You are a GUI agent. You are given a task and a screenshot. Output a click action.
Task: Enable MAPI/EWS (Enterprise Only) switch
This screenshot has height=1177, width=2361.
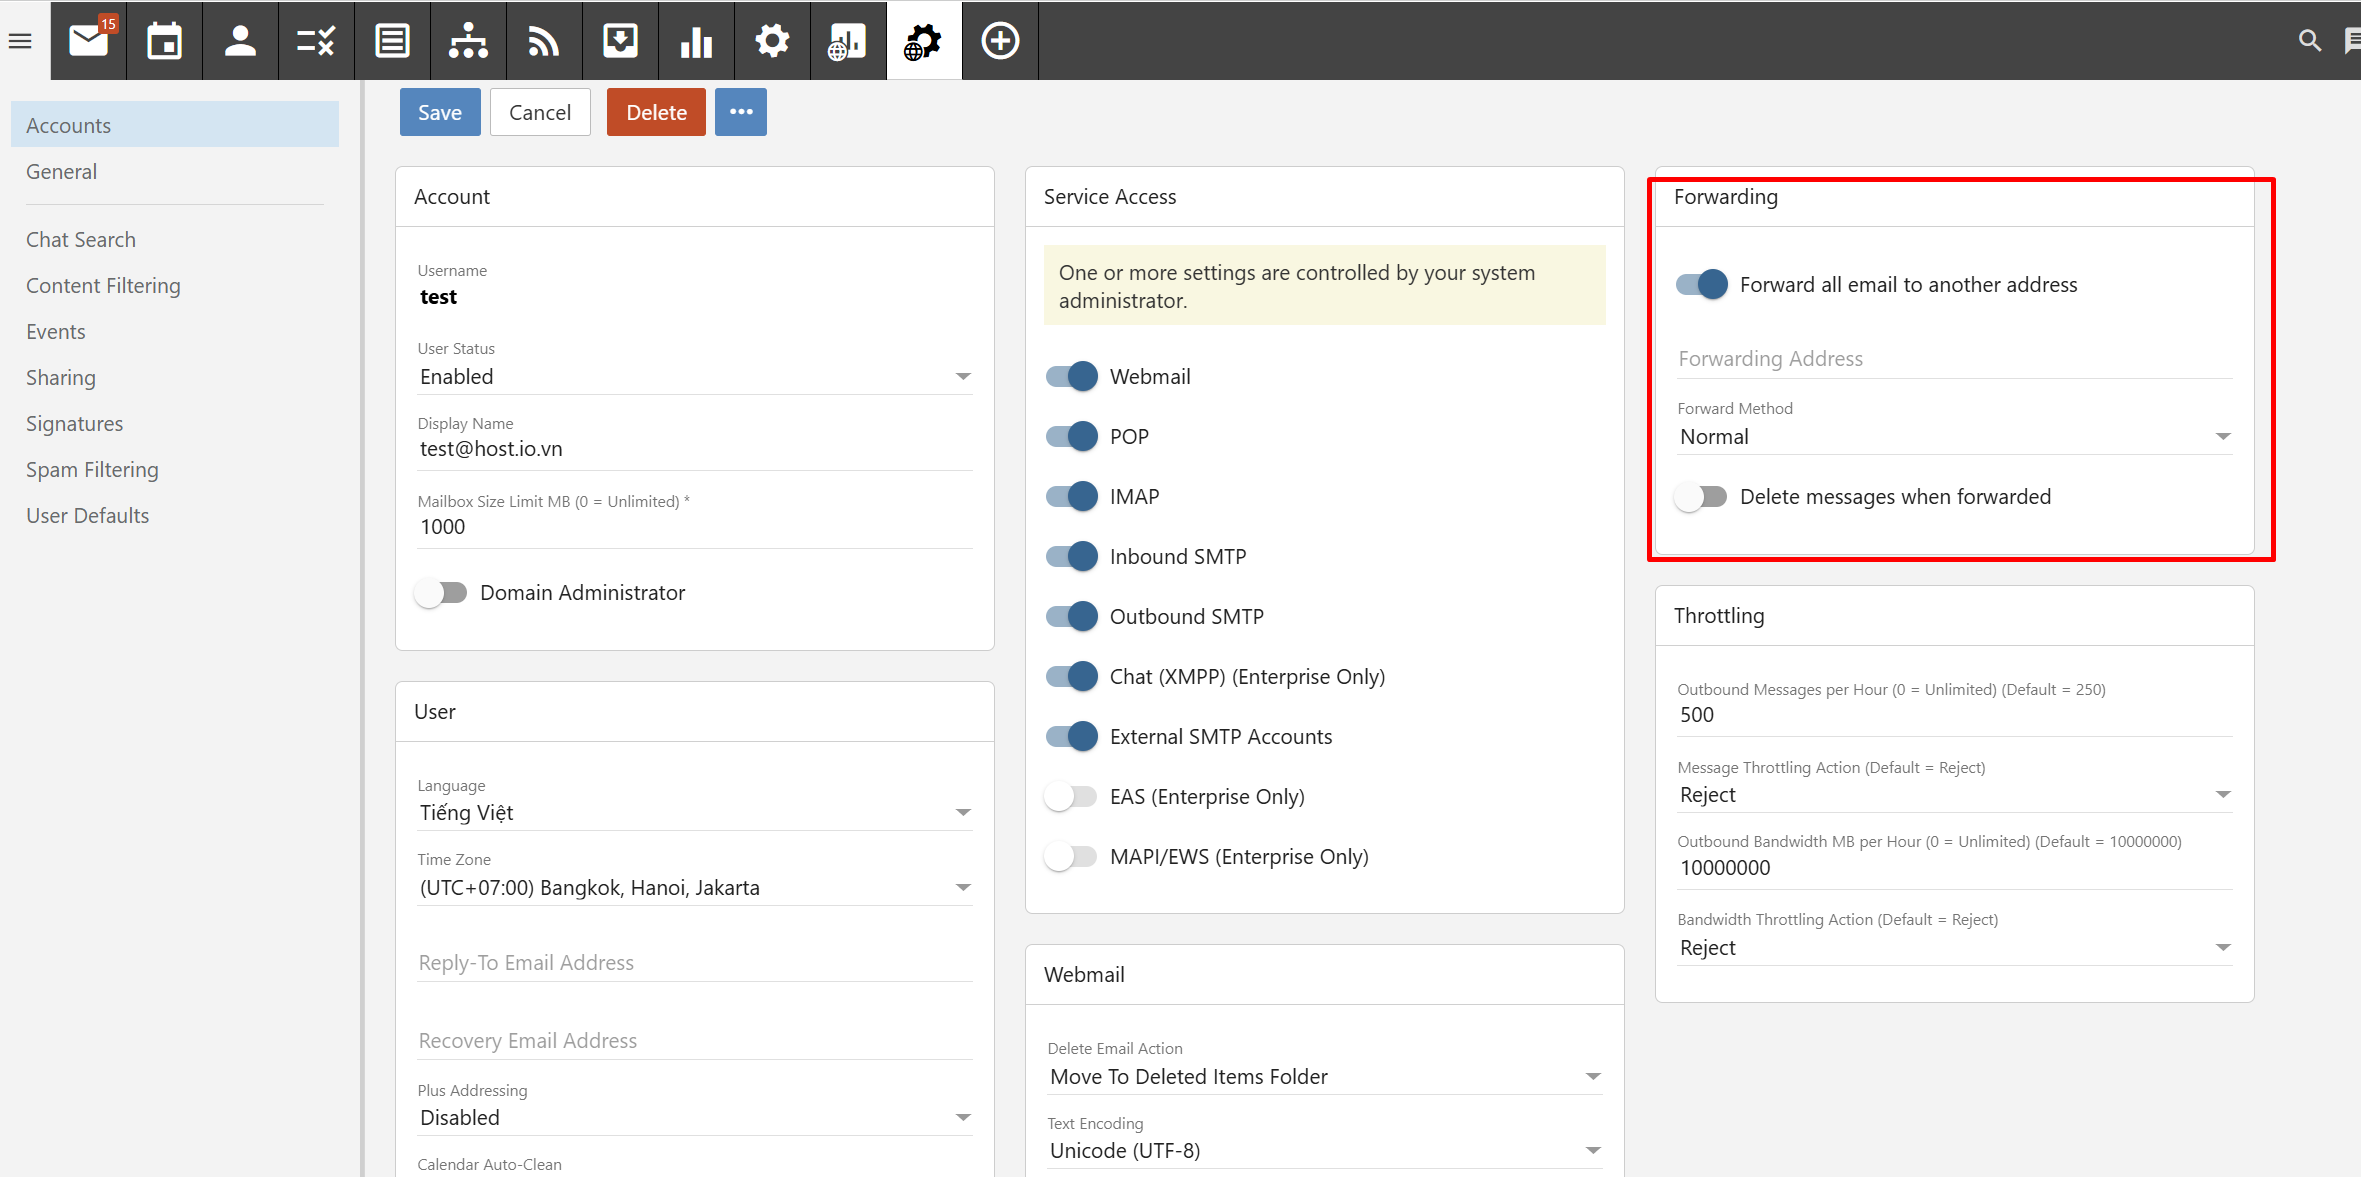[x=1071, y=857]
